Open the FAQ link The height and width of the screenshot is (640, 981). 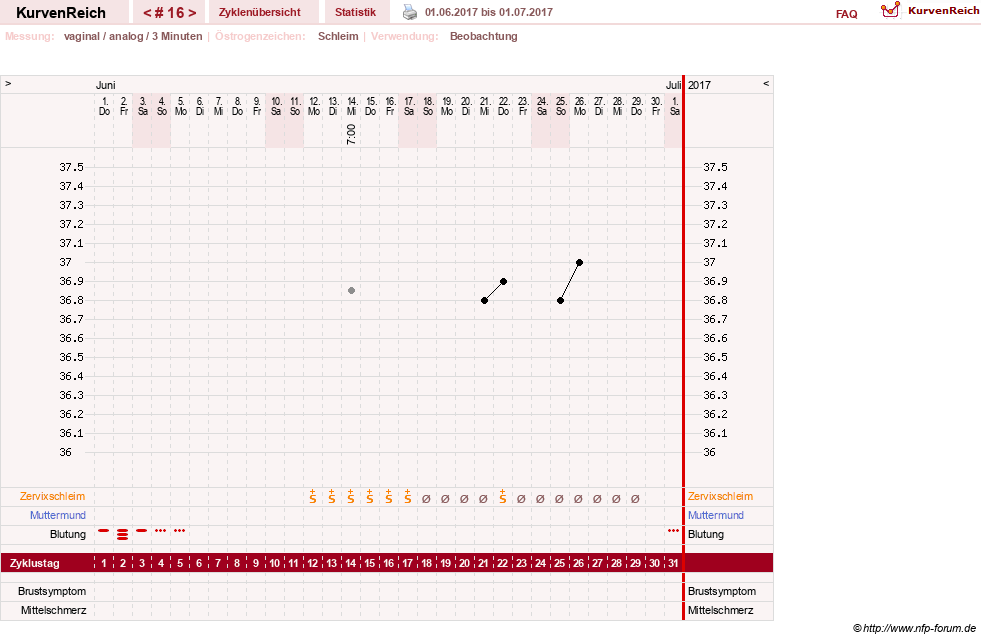(846, 14)
